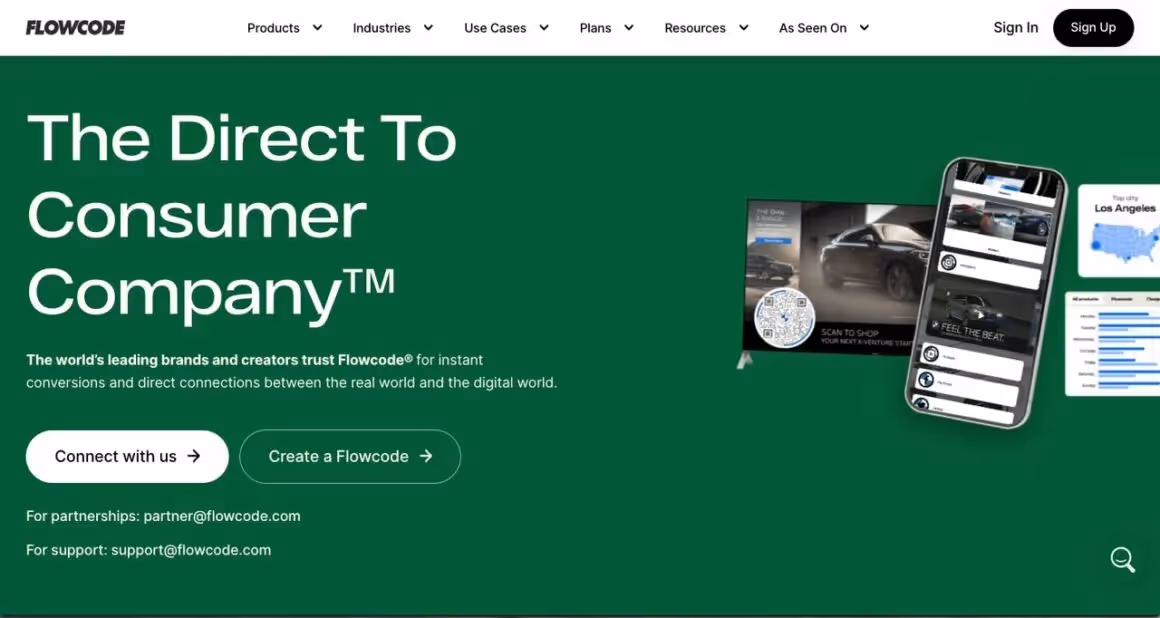1160x618 pixels.
Task: Open the partner@flowcode.com email link
Action: coord(222,516)
